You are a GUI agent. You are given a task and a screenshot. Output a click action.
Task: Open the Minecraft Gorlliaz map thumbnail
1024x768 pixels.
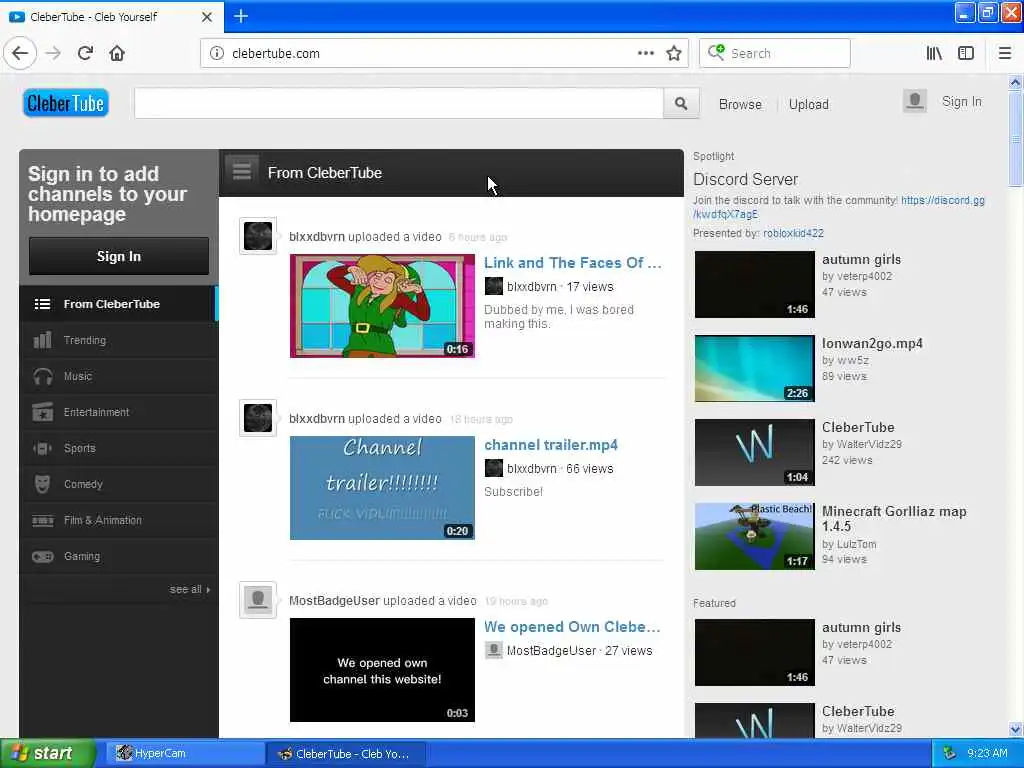tap(754, 536)
